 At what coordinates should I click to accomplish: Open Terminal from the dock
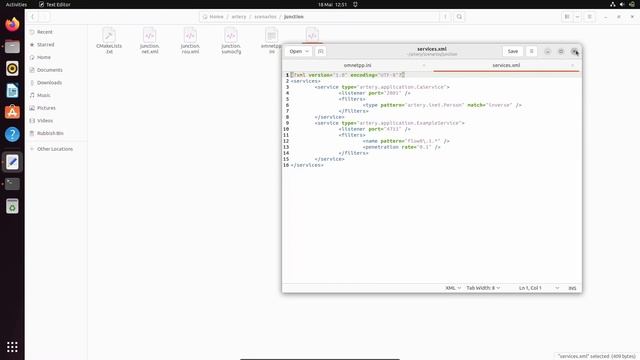[x=12, y=184]
